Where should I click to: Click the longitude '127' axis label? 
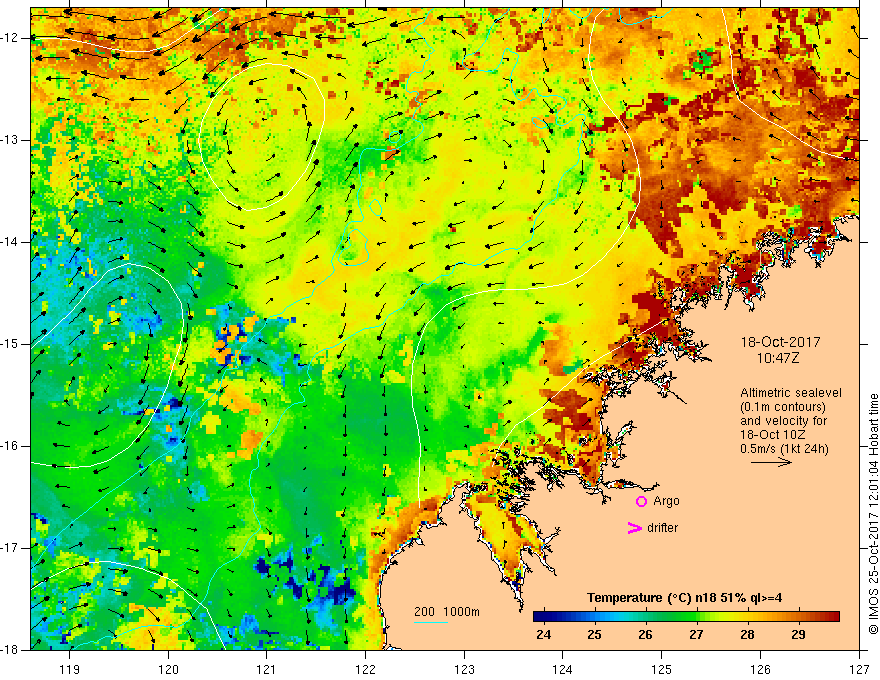tap(859, 669)
